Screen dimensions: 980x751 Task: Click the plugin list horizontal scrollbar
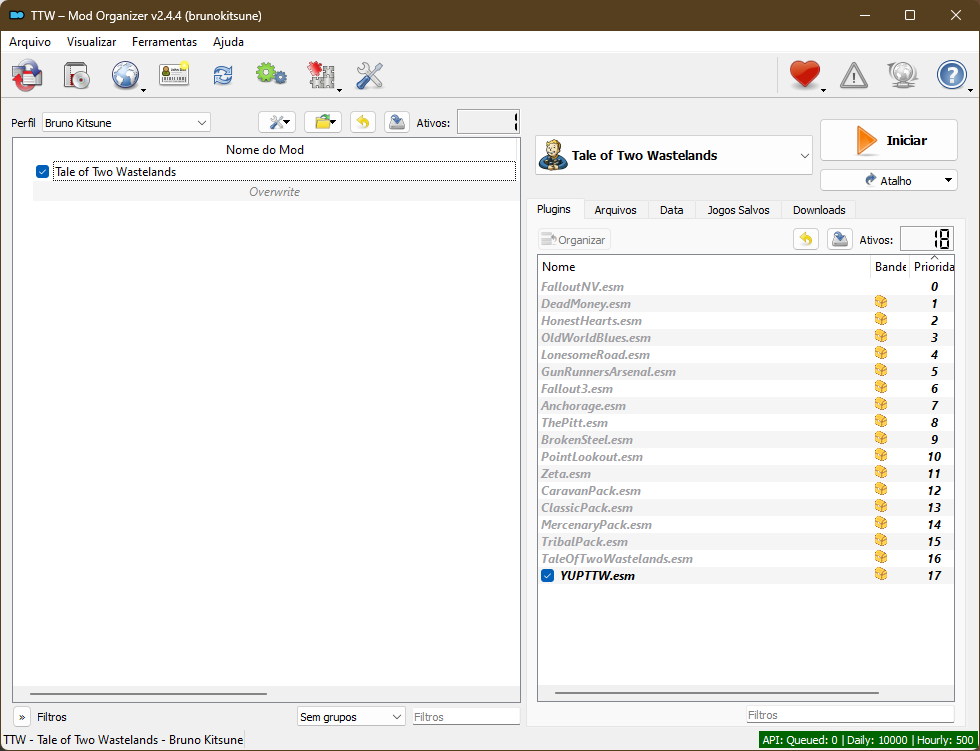[716, 693]
